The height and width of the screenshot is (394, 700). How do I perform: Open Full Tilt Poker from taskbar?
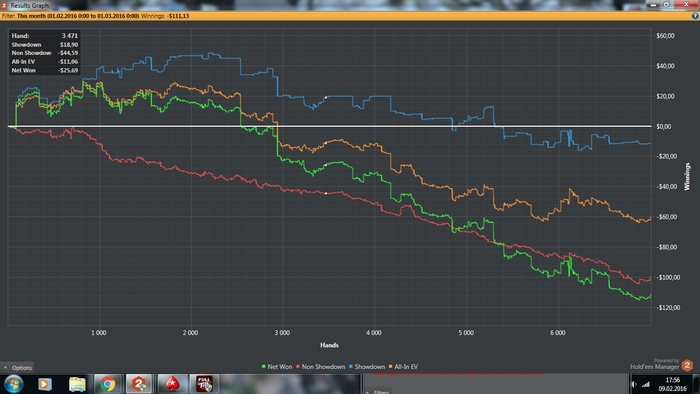pyautogui.click(x=204, y=384)
